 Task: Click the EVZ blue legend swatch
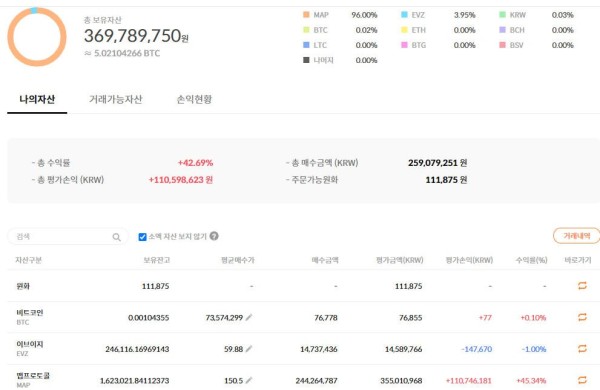pyautogui.click(x=404, y=15)
